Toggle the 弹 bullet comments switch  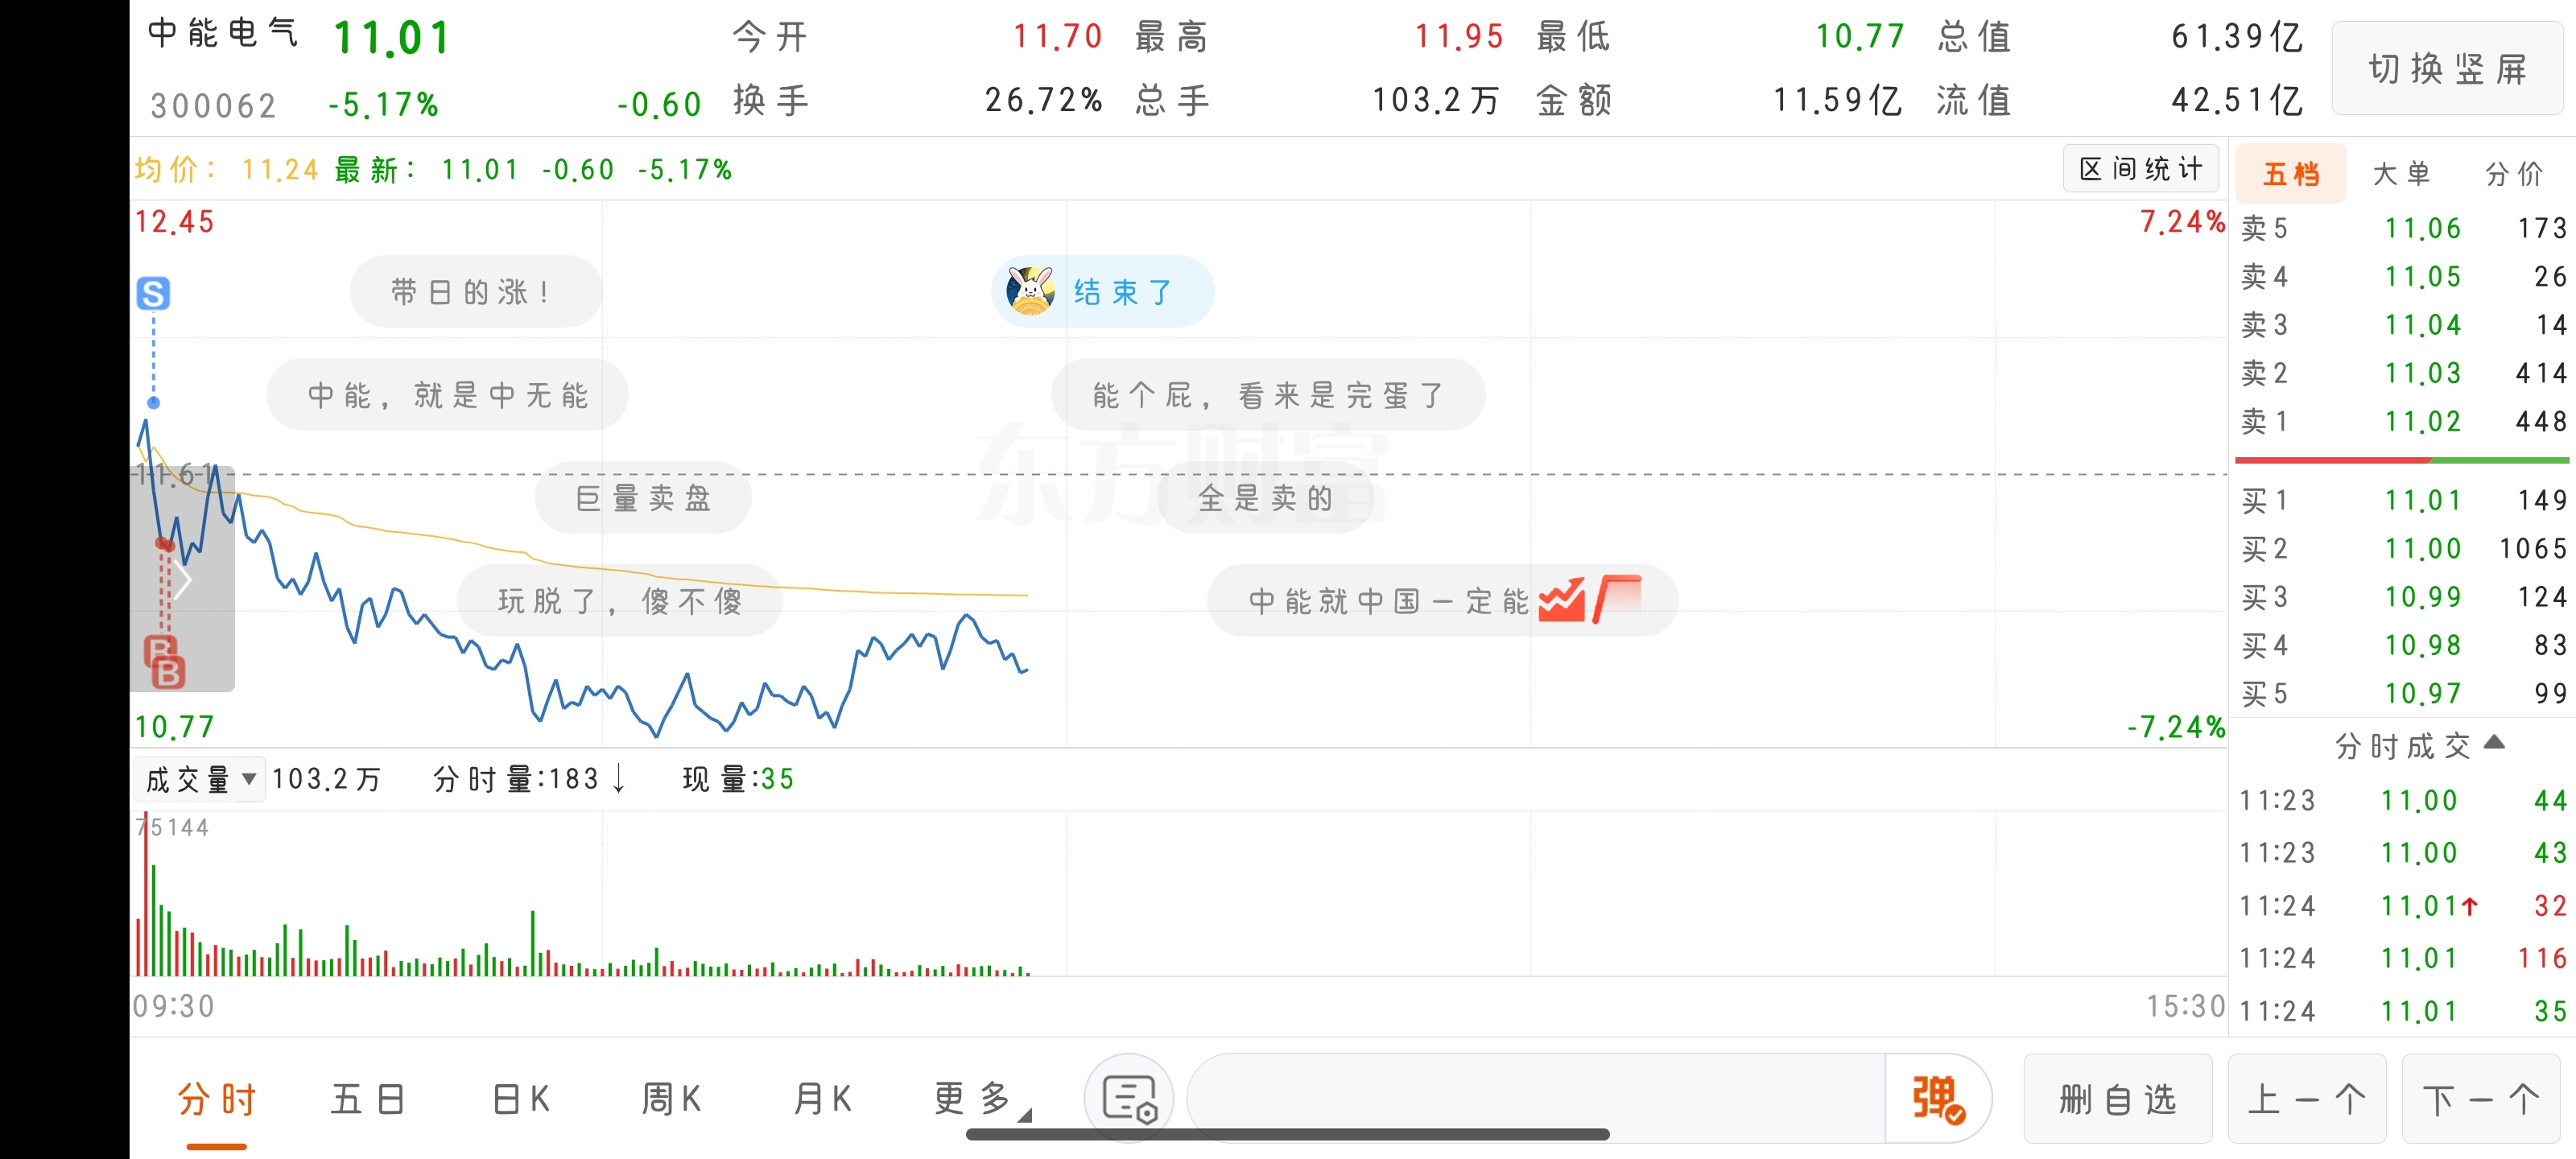pos(1937,1098)
